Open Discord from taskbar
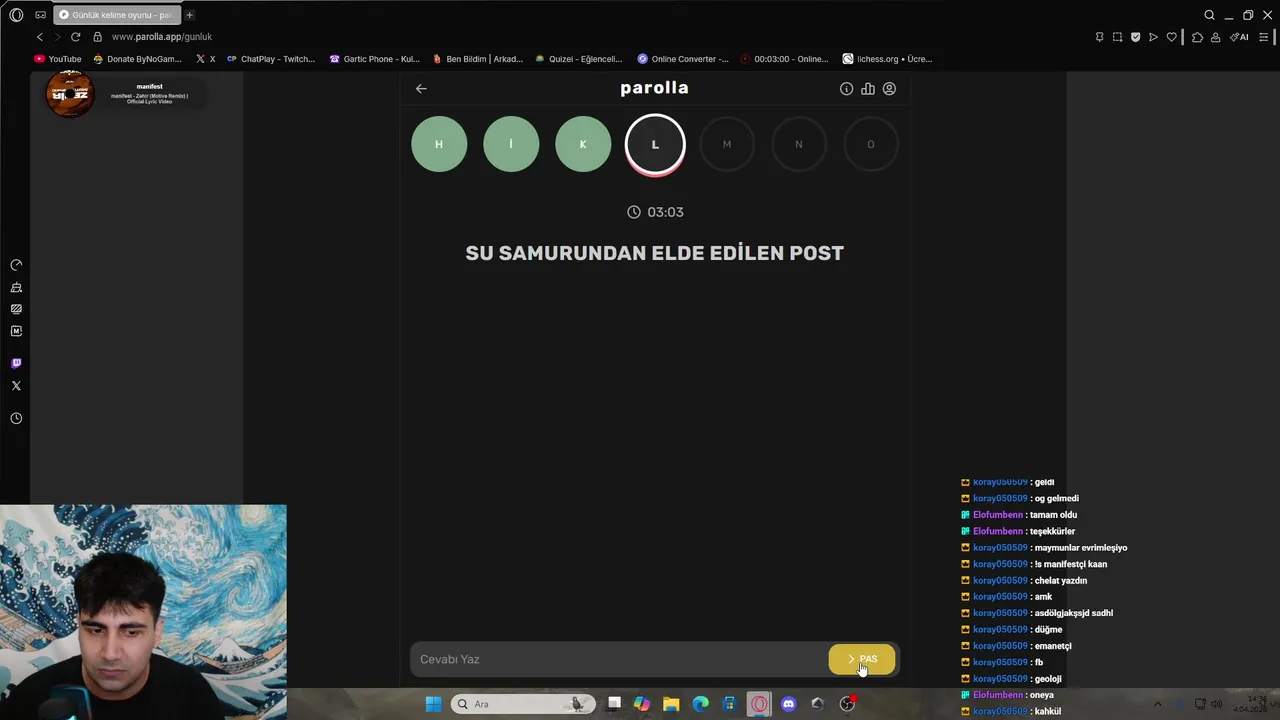1280x720 pixels. click(789, 704)
